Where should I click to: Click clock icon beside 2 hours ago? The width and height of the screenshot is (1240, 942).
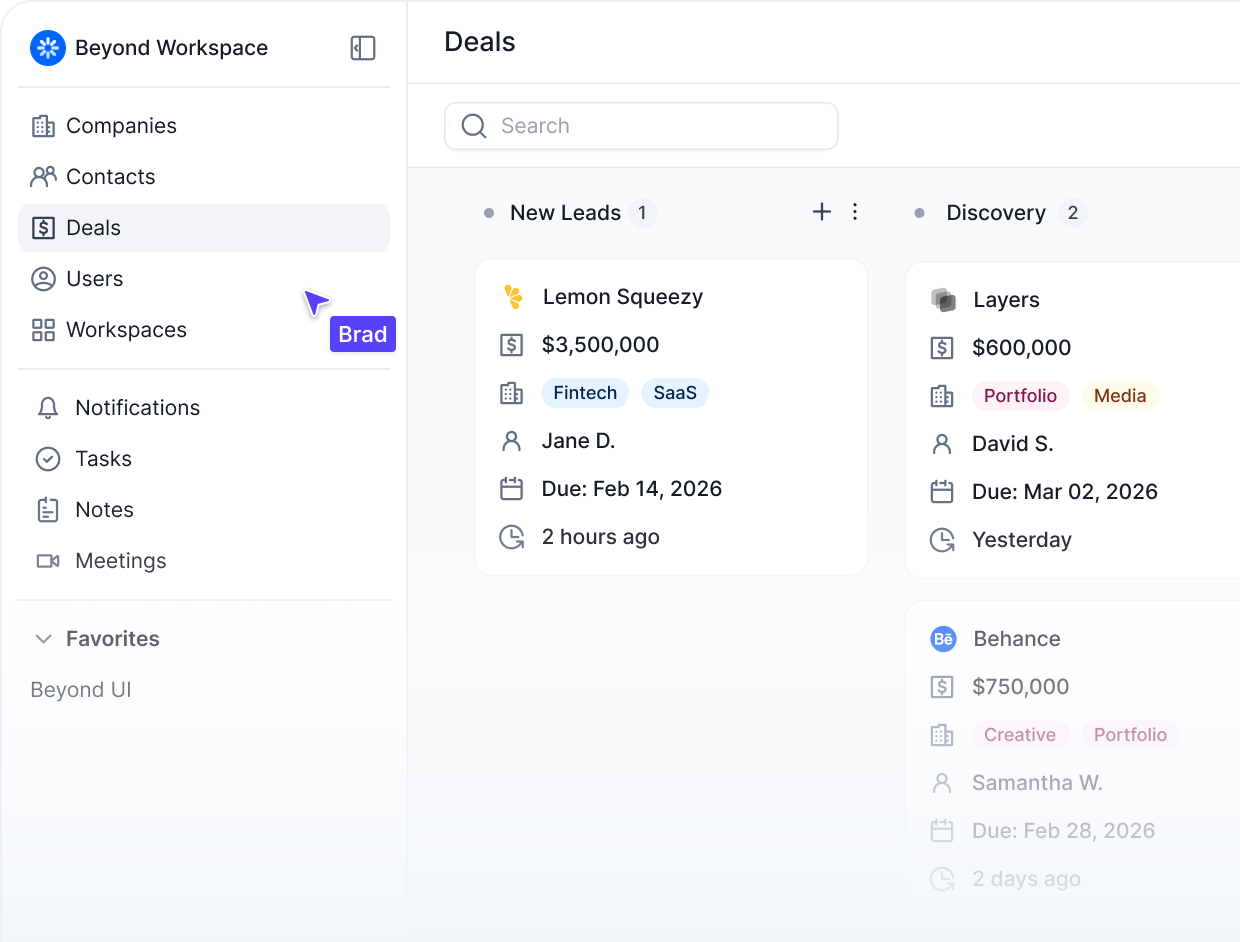[512, 537]
